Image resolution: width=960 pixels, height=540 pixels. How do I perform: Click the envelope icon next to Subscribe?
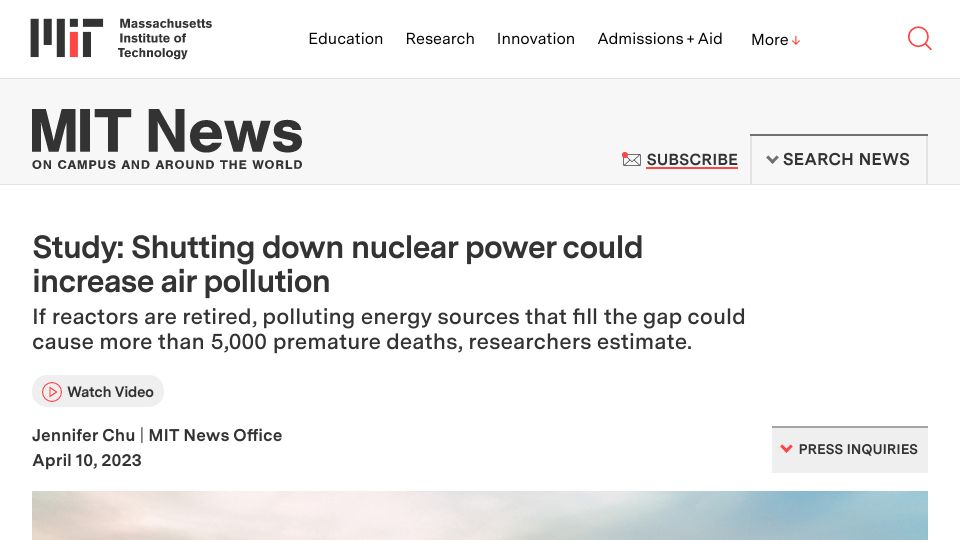(631, 159)
